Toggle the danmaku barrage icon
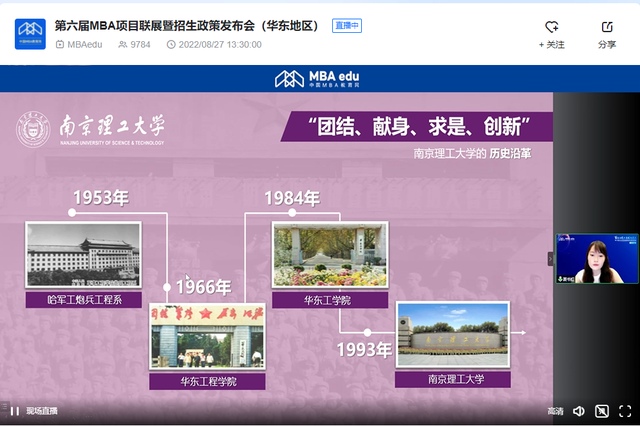640x426 pixels. tap(602, 411)
